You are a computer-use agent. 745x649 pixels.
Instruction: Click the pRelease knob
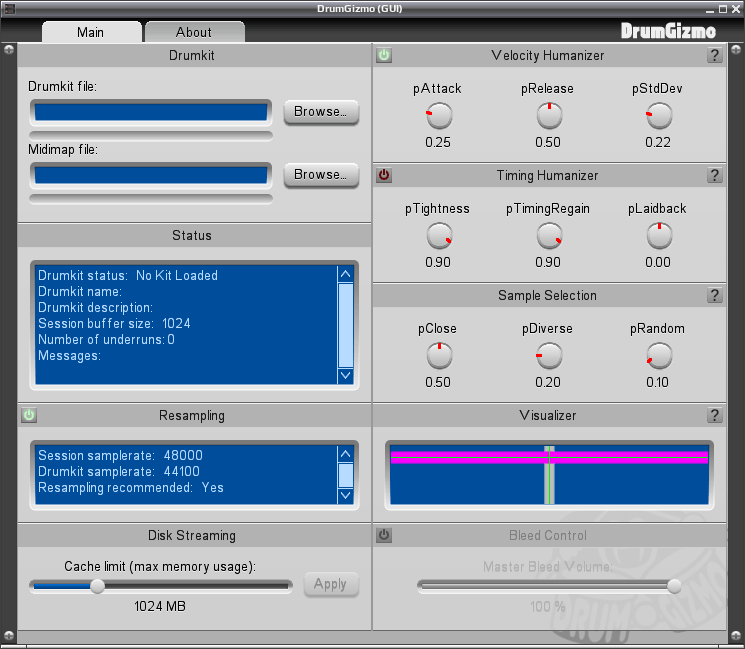[x=549, y=116]
